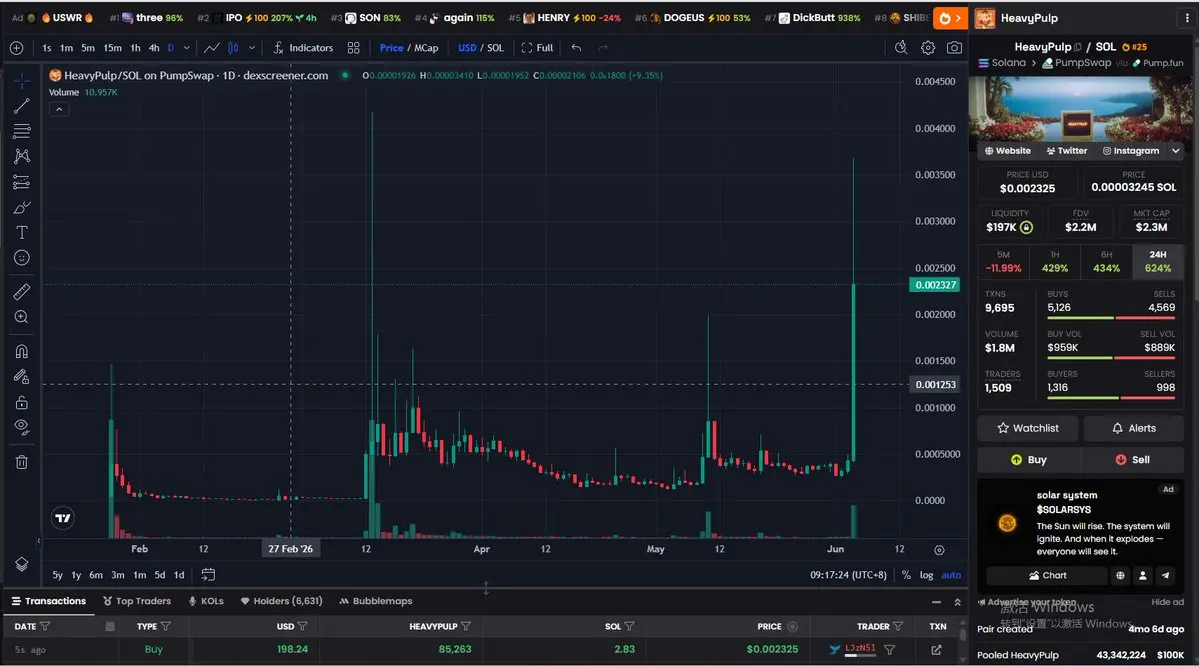Toggle stay in drawing mode
The image size is (1199, 666).
tap(21, 376)
